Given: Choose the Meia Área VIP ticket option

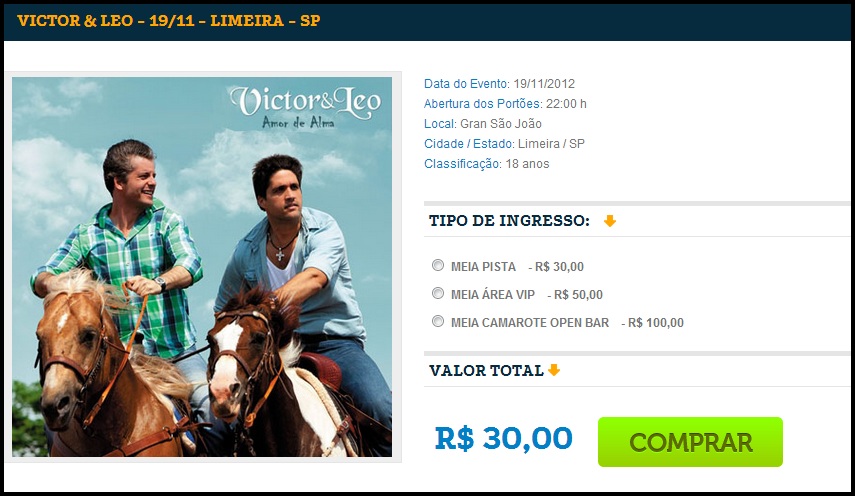Looking at the screenshot, I should (438, 293).
